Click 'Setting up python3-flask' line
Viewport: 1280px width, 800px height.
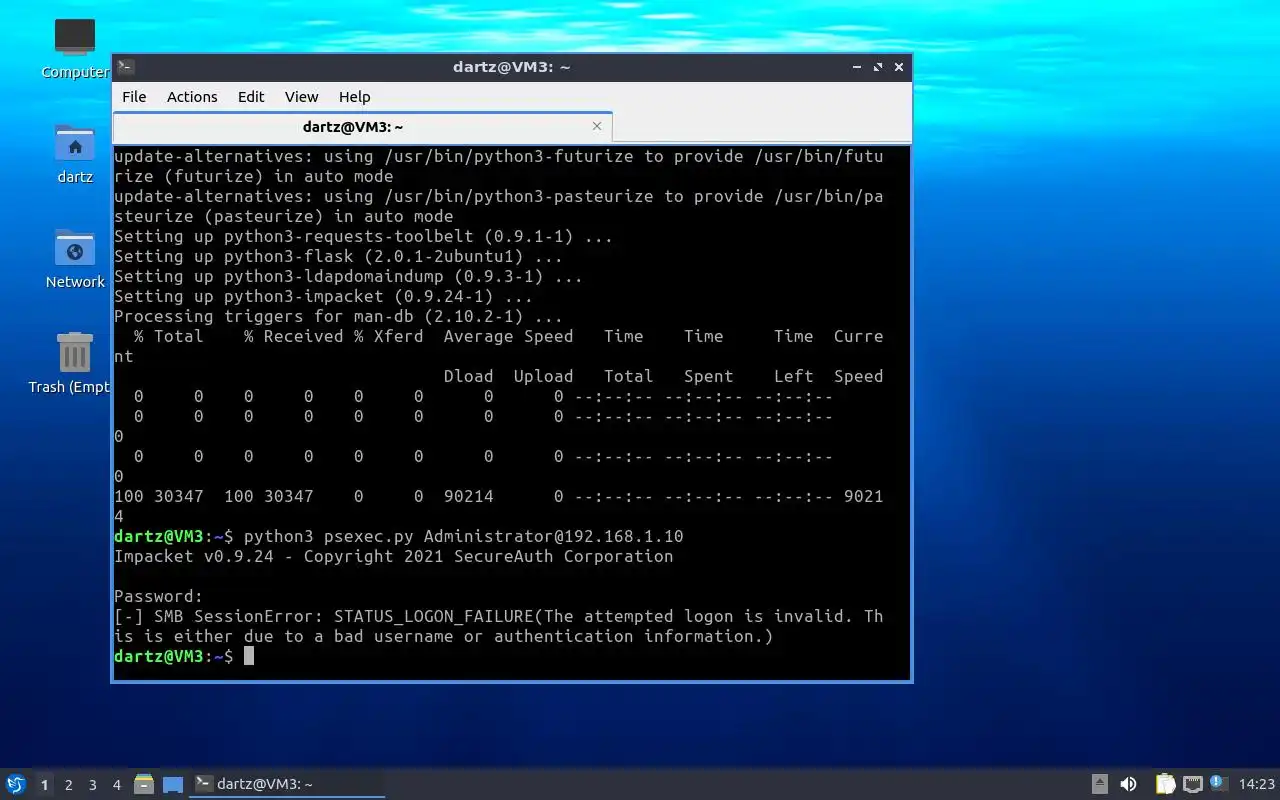point(338,256)
